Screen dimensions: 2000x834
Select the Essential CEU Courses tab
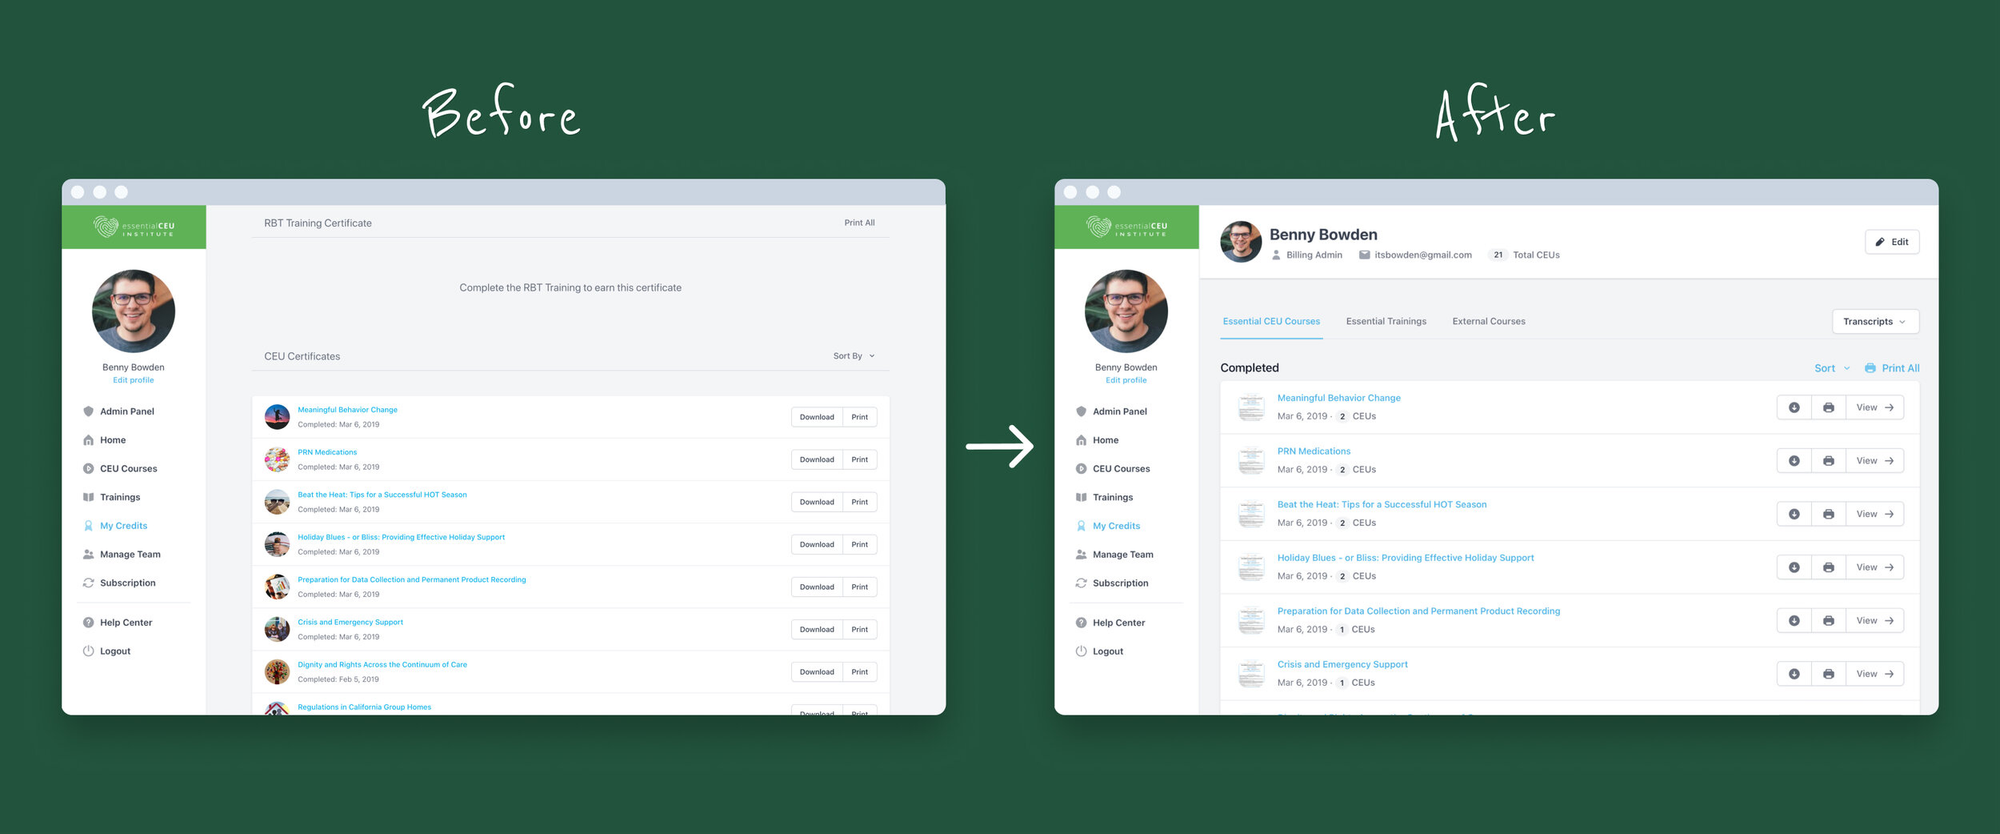coord(1271,322)
